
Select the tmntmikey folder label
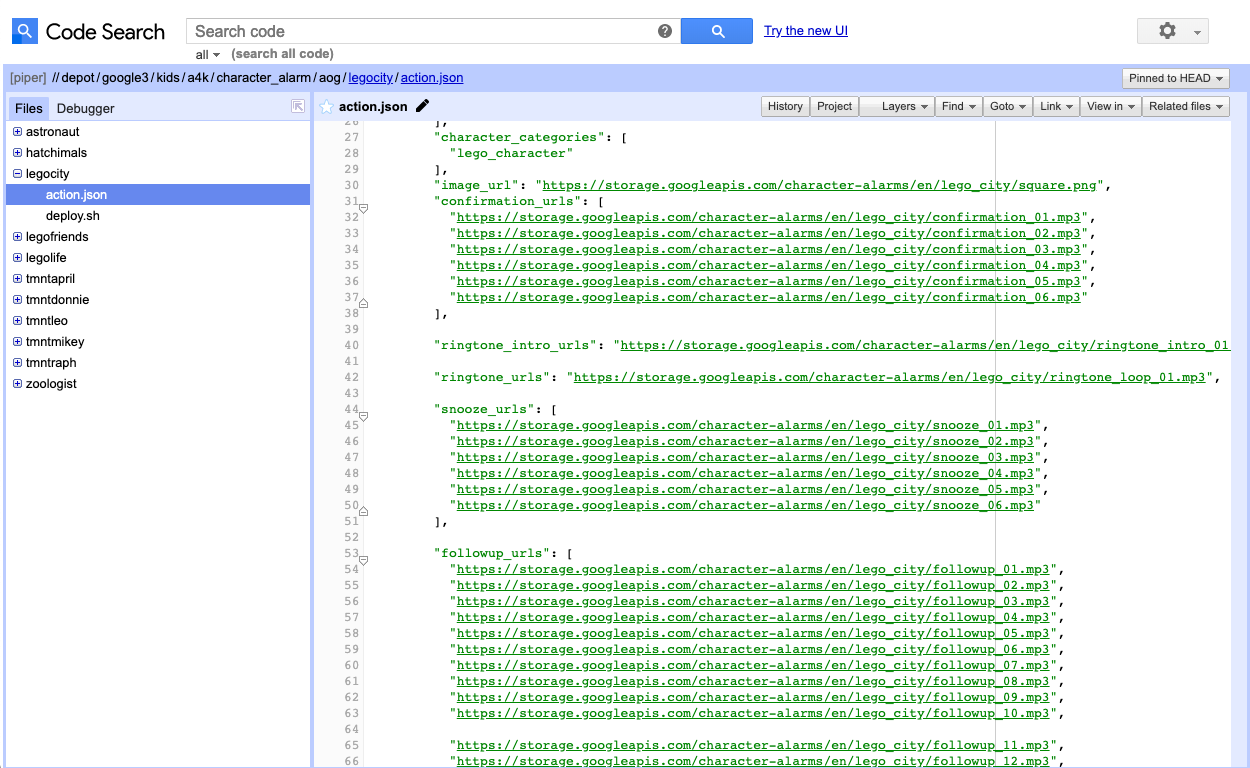coord(55,342)
